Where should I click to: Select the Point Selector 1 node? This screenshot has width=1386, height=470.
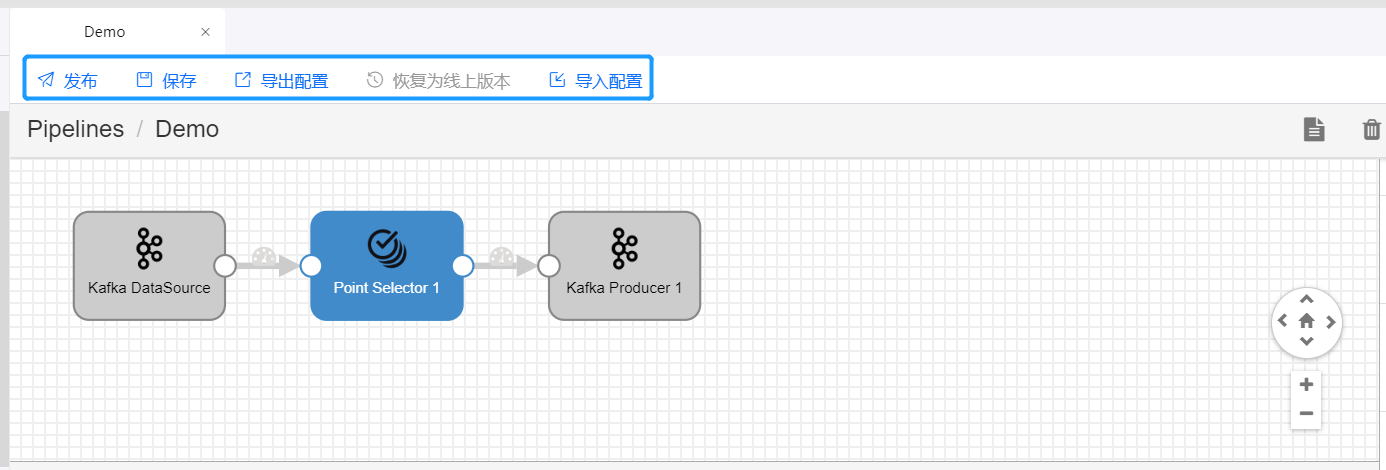click(386, 265)
